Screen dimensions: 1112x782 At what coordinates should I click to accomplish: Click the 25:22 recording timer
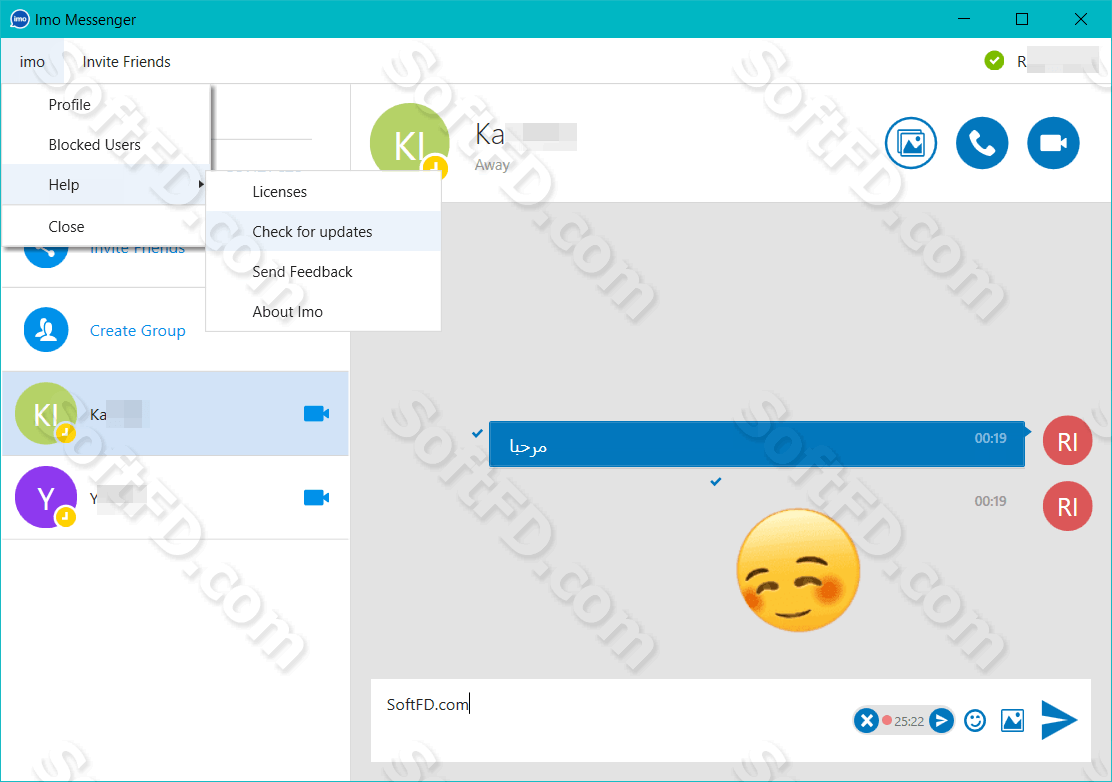tap(908, 722)
